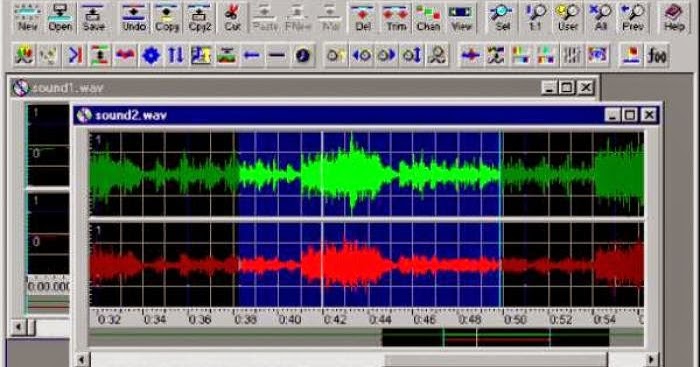This screenshot has height=367, width=700.
Task: Cut the selection with the scissors Cut button
Action: [232, 17]
